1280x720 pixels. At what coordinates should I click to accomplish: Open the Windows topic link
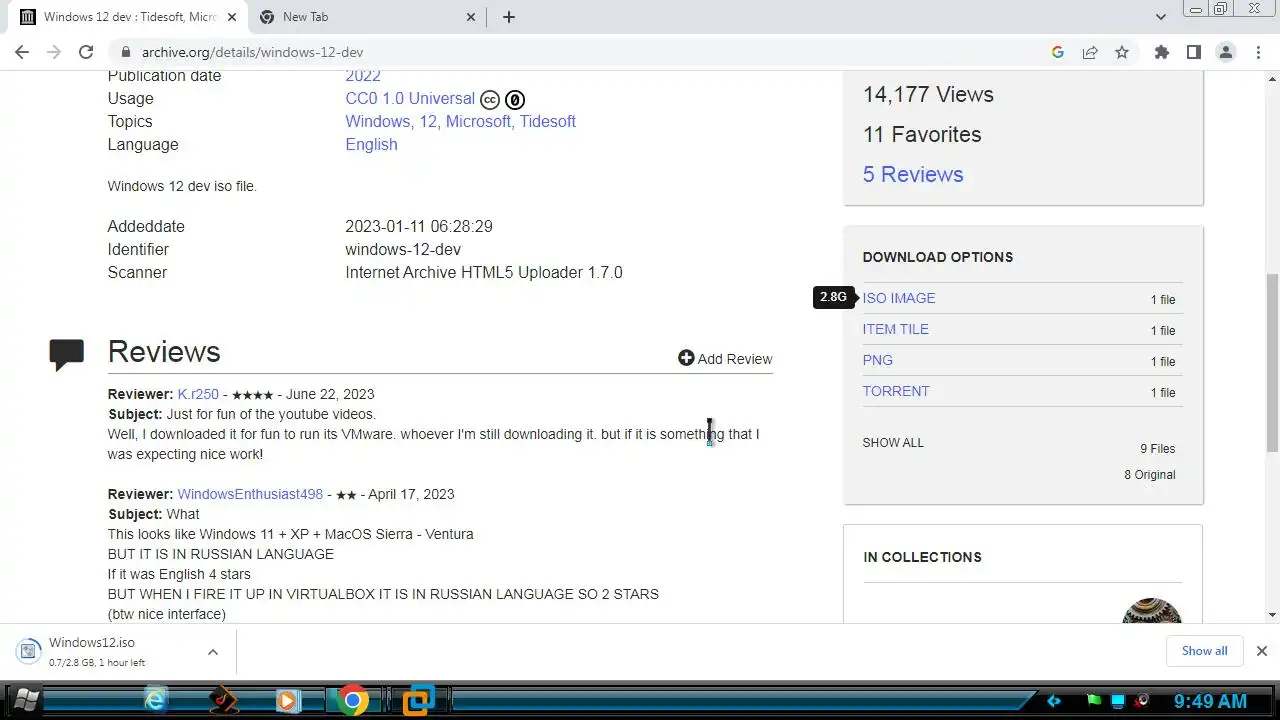click(x=377, y=121)
